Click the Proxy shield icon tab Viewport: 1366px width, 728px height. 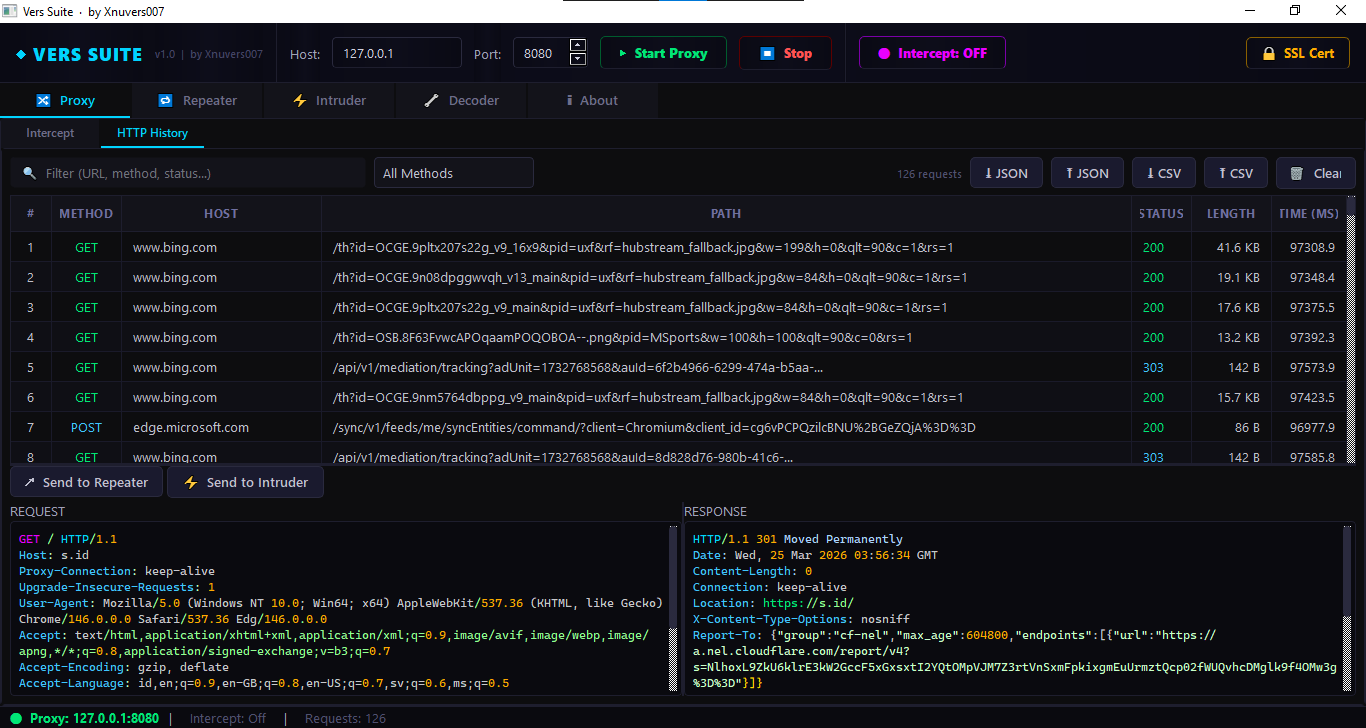click(x=40, y=100)
